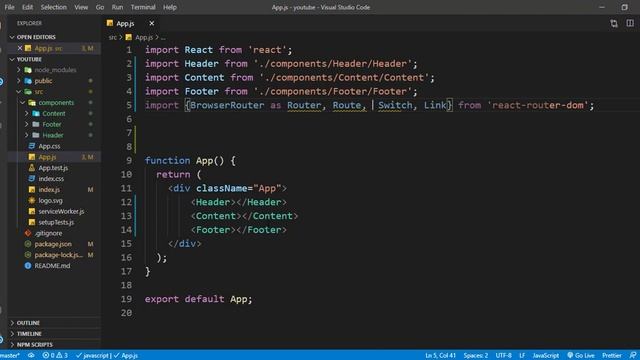Split the editor to the right
The image size is (640, 360).
pyautogui.click(x=630, y=23)
